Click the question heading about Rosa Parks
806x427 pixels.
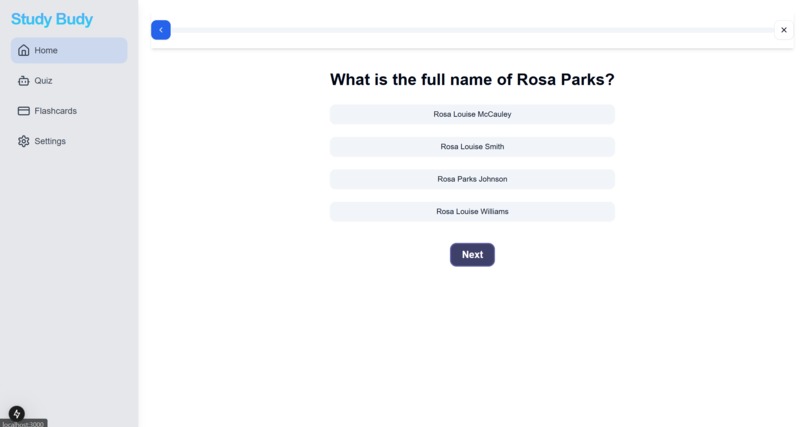[x=472, y=80]
